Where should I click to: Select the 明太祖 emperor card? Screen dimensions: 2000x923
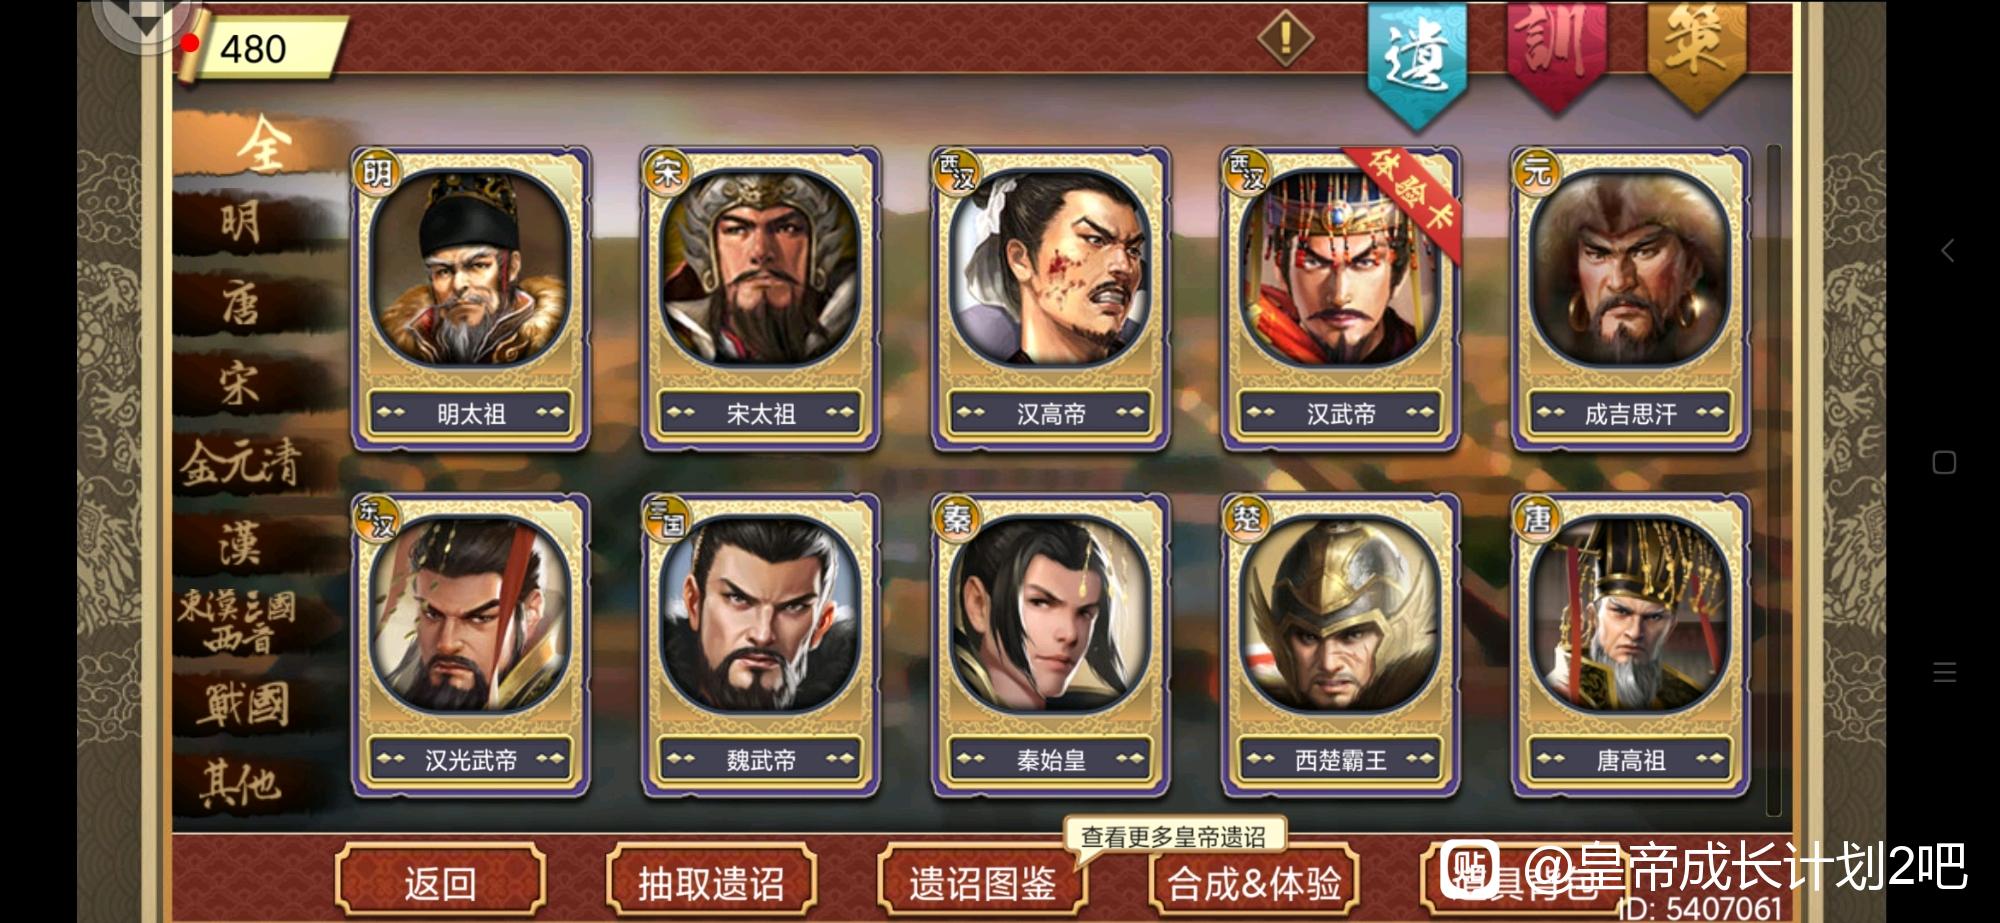(470, 298)
